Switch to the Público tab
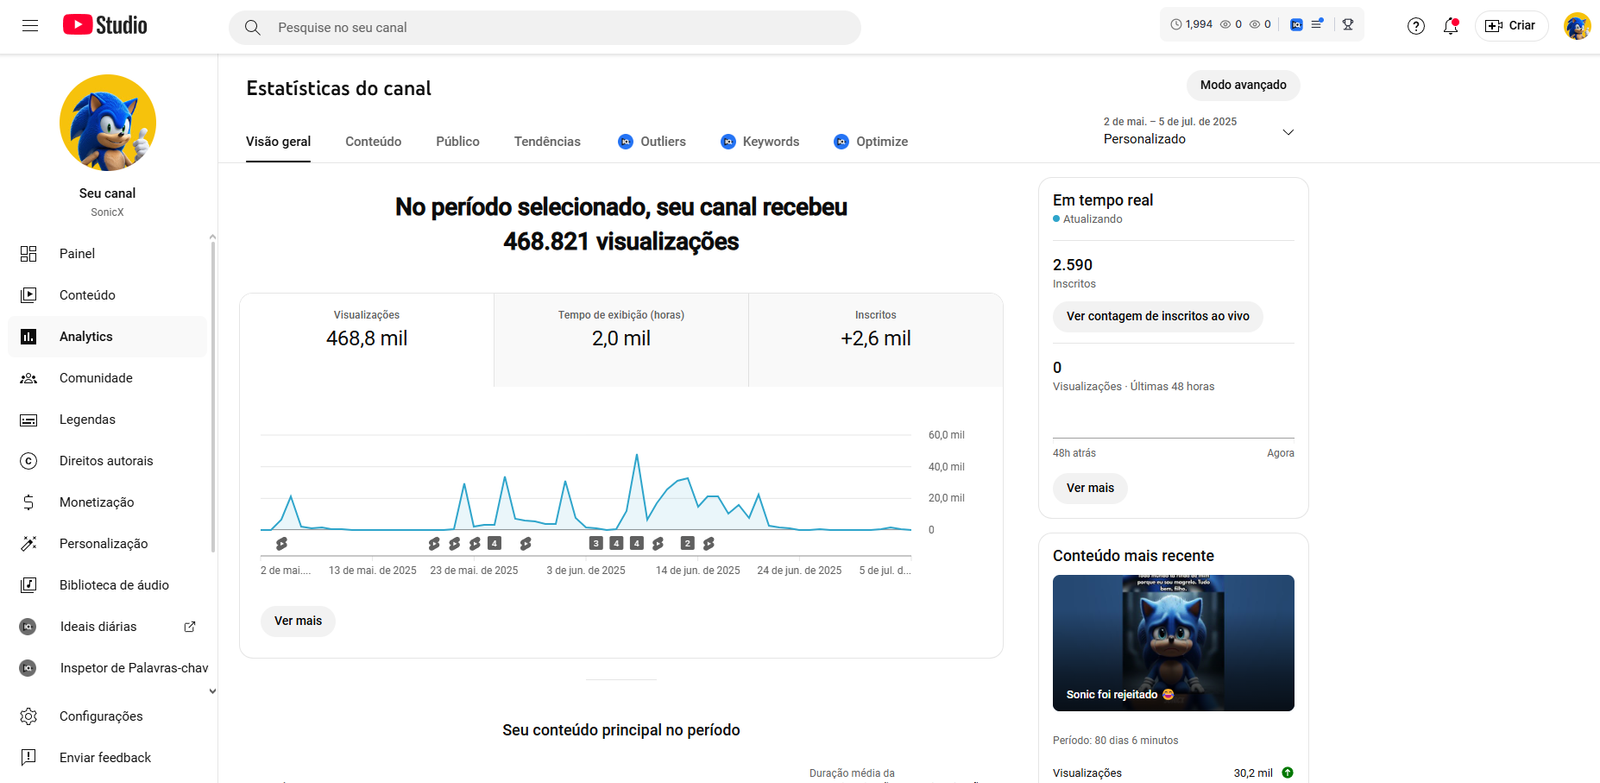Image resolution: width=1600 pixels, height=783 pixels. click(457, 142)
